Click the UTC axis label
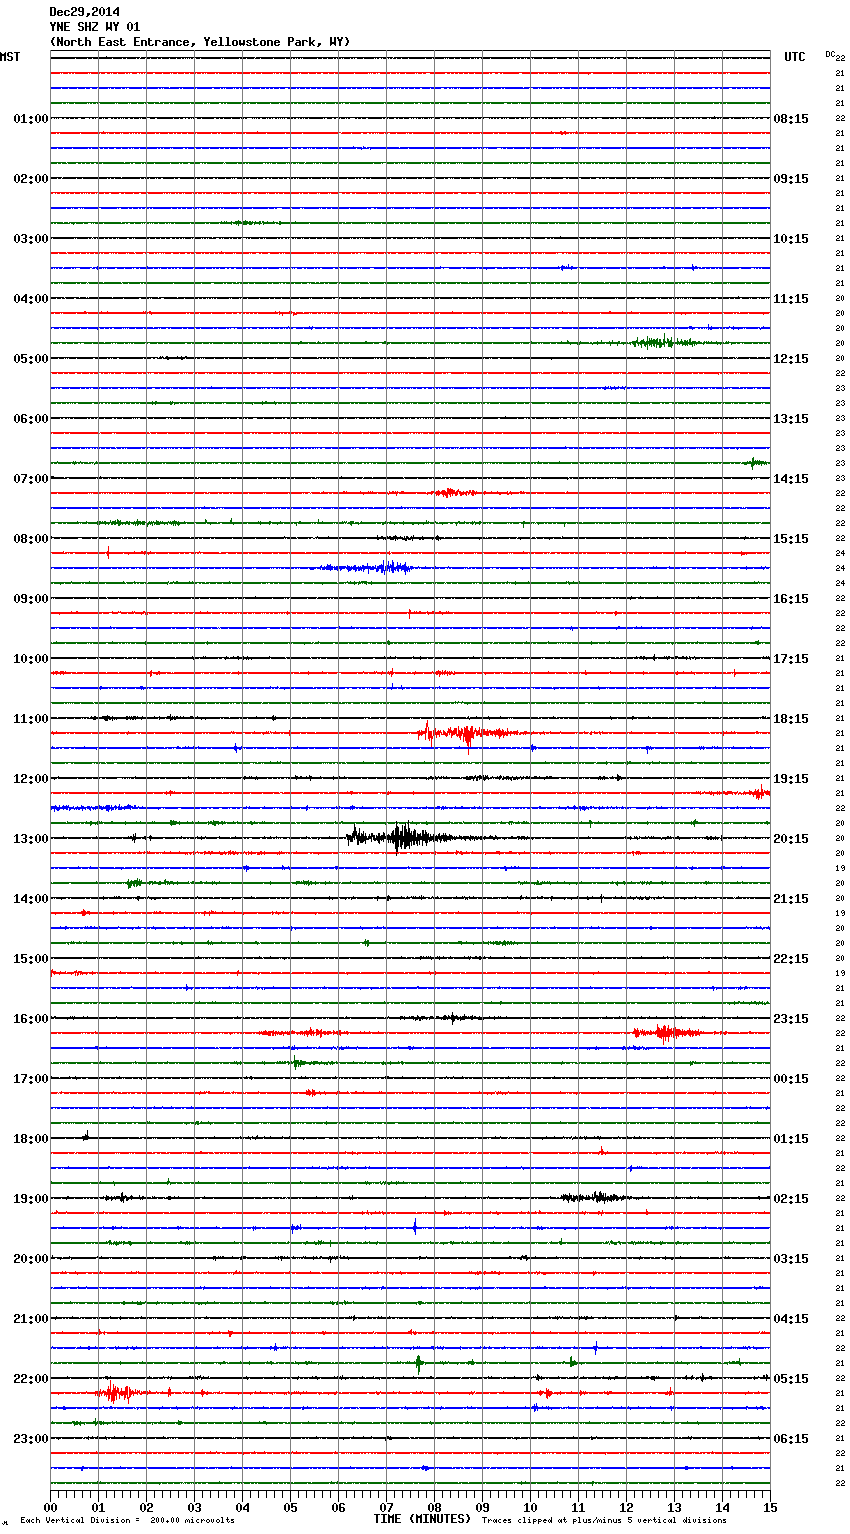Screen dimensions: 850x1534 pos(795,57)
